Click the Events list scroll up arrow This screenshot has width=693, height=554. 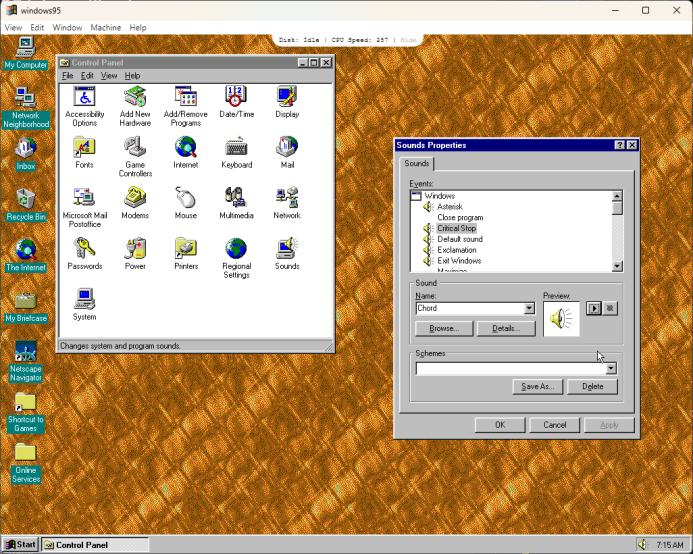click(x=617, y=196)
